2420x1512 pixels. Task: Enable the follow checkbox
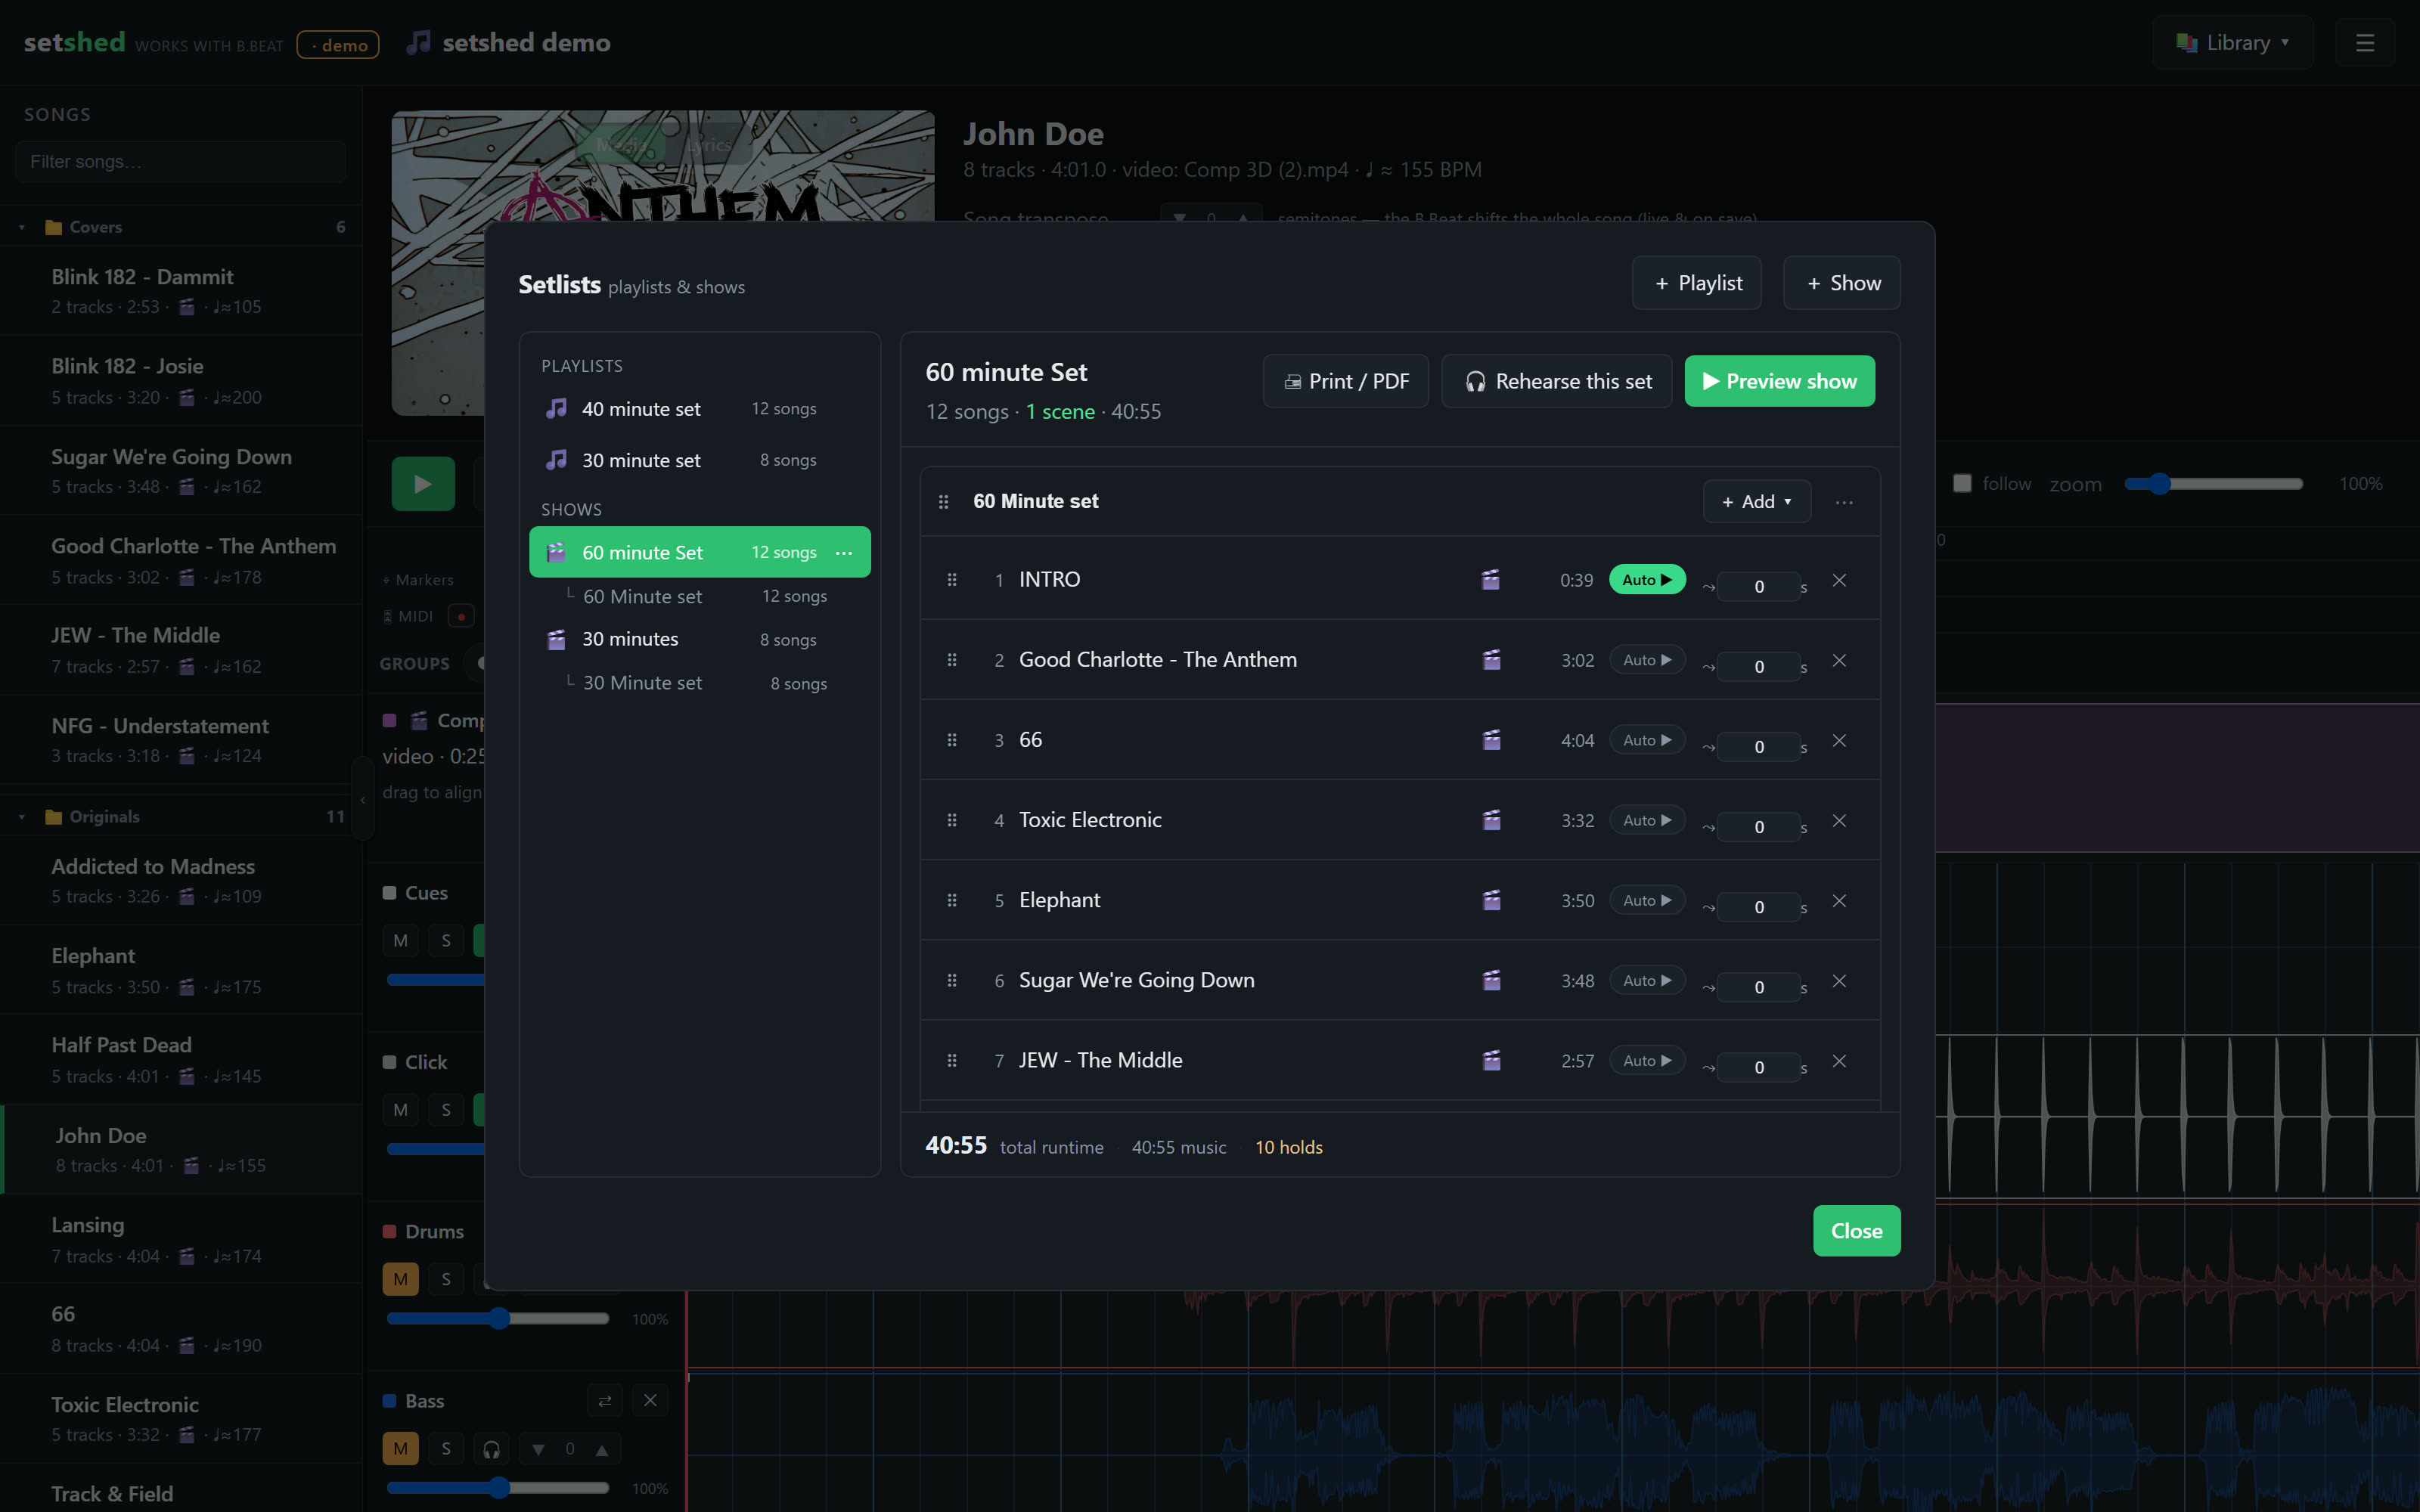1962,483
